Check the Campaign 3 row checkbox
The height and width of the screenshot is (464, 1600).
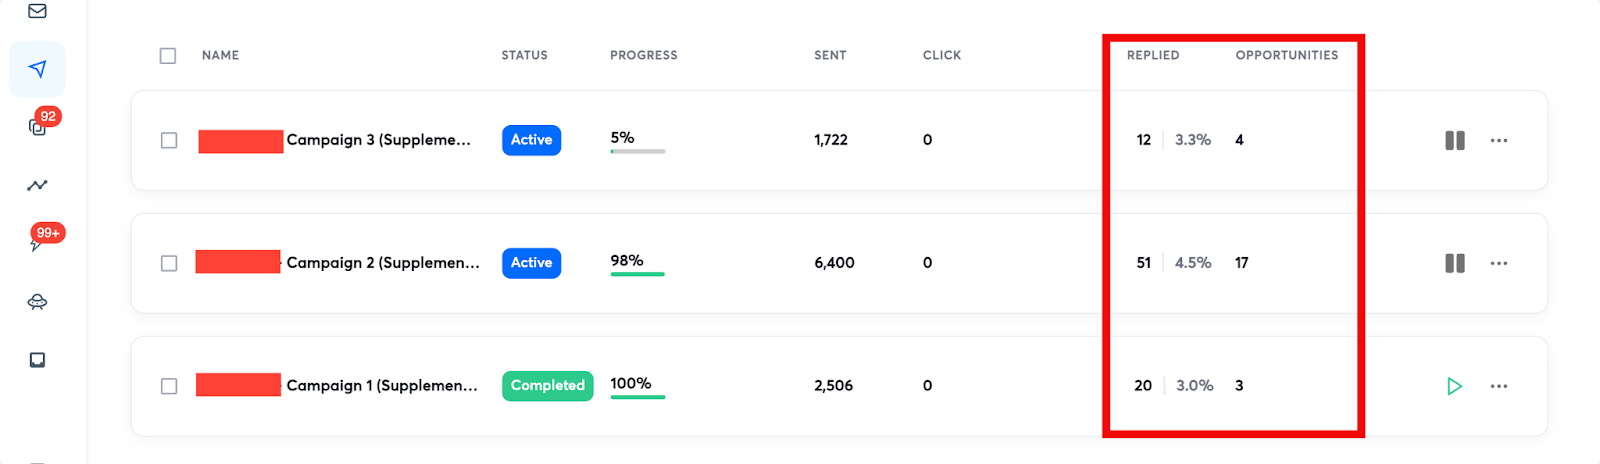(x=169, y=140)
